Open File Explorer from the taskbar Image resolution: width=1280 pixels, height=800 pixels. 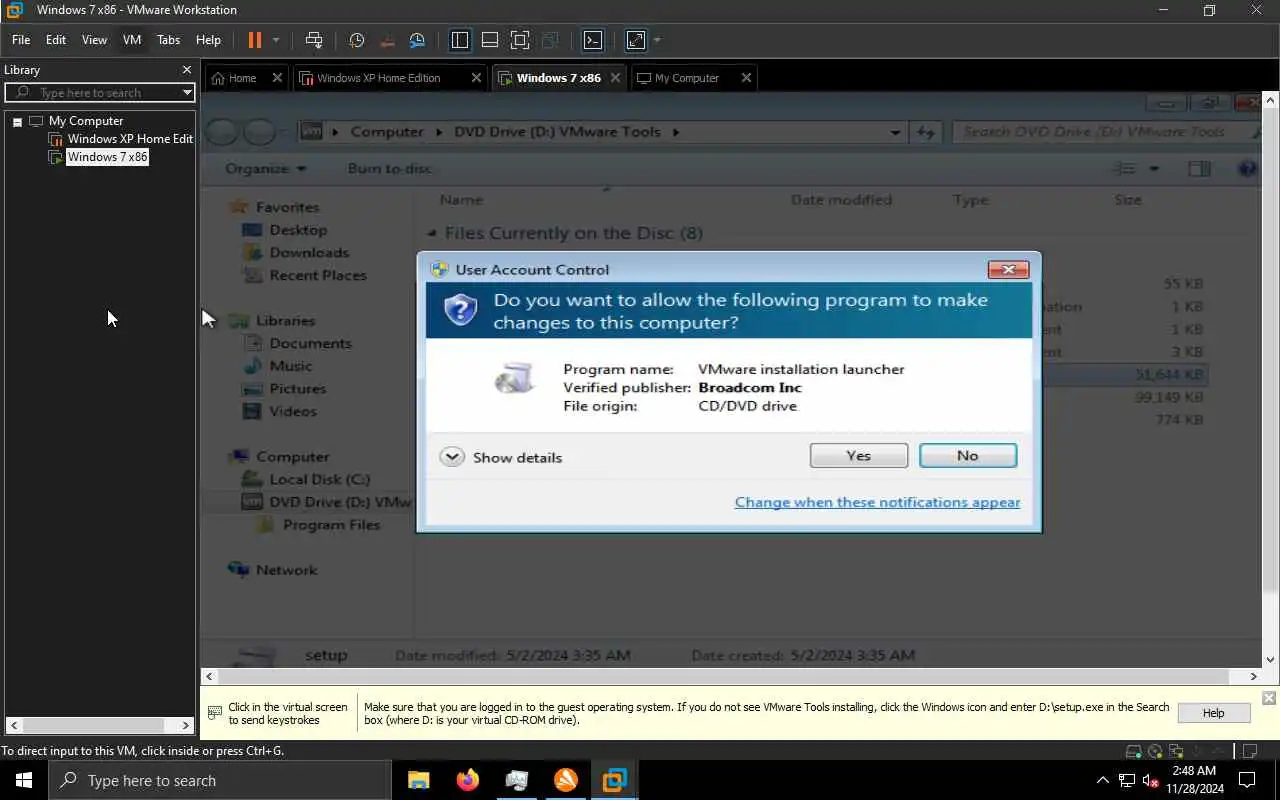(418, 780)
